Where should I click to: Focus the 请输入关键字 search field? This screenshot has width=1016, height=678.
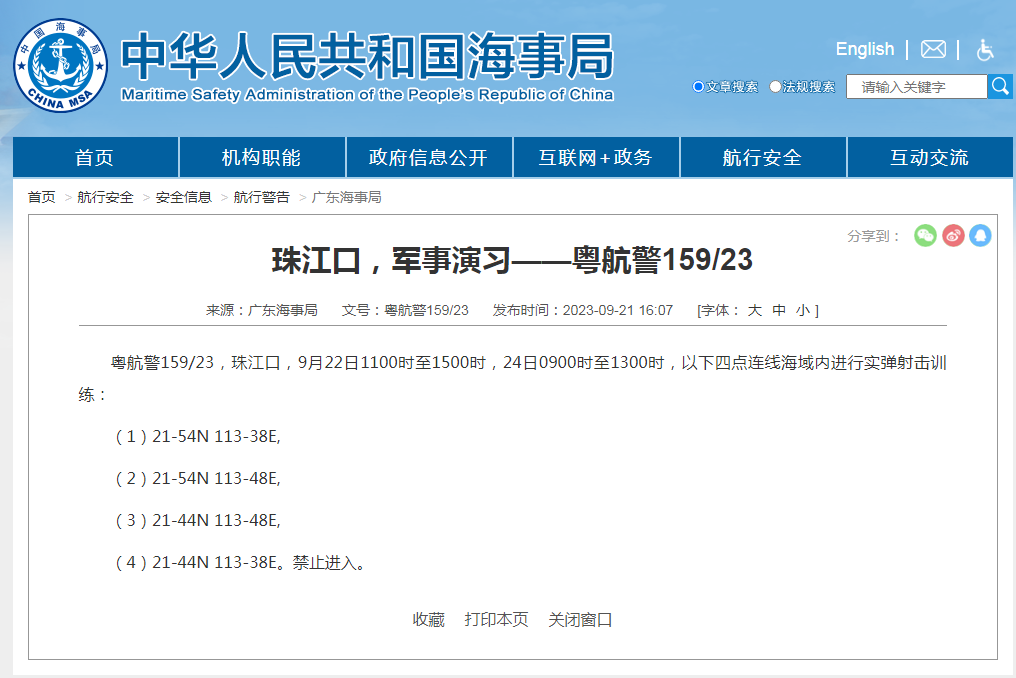tap(916, 87)
